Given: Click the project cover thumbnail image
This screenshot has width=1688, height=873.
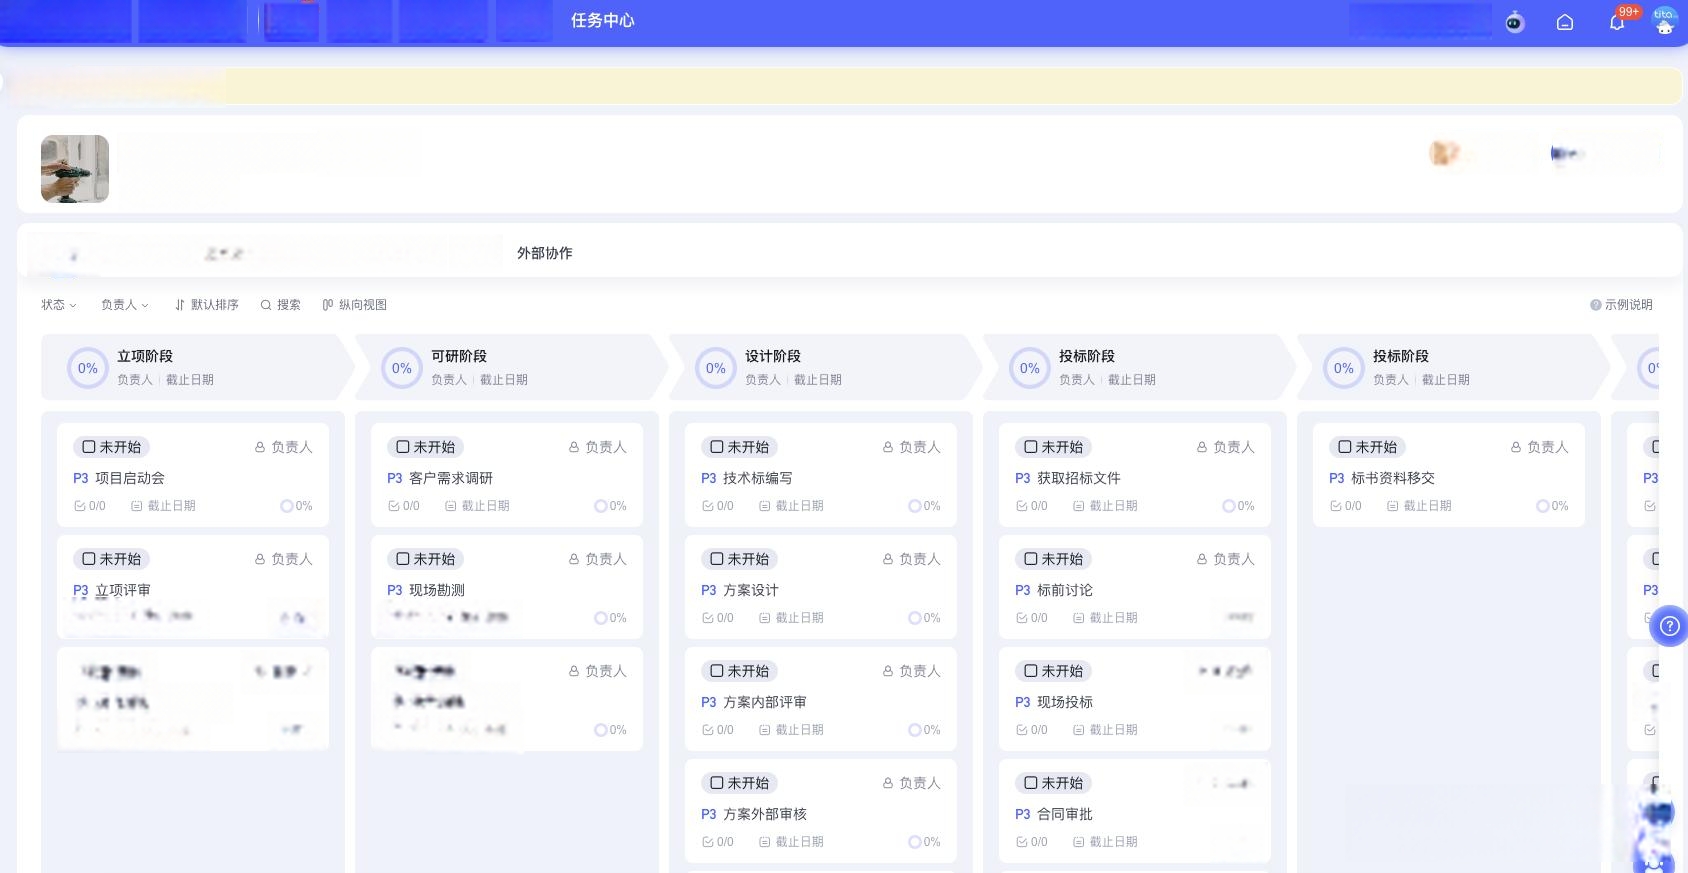Looking at the screenshot, I should 75,169.
